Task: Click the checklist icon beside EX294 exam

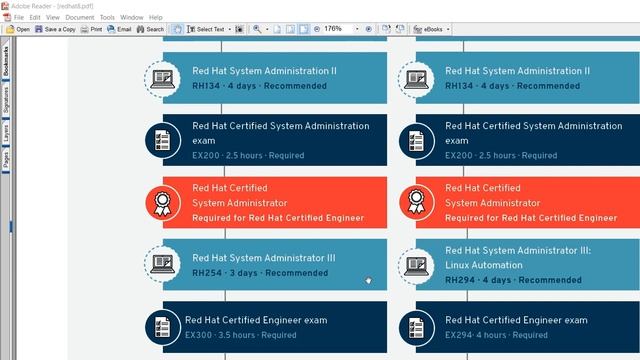Action: 416,328
